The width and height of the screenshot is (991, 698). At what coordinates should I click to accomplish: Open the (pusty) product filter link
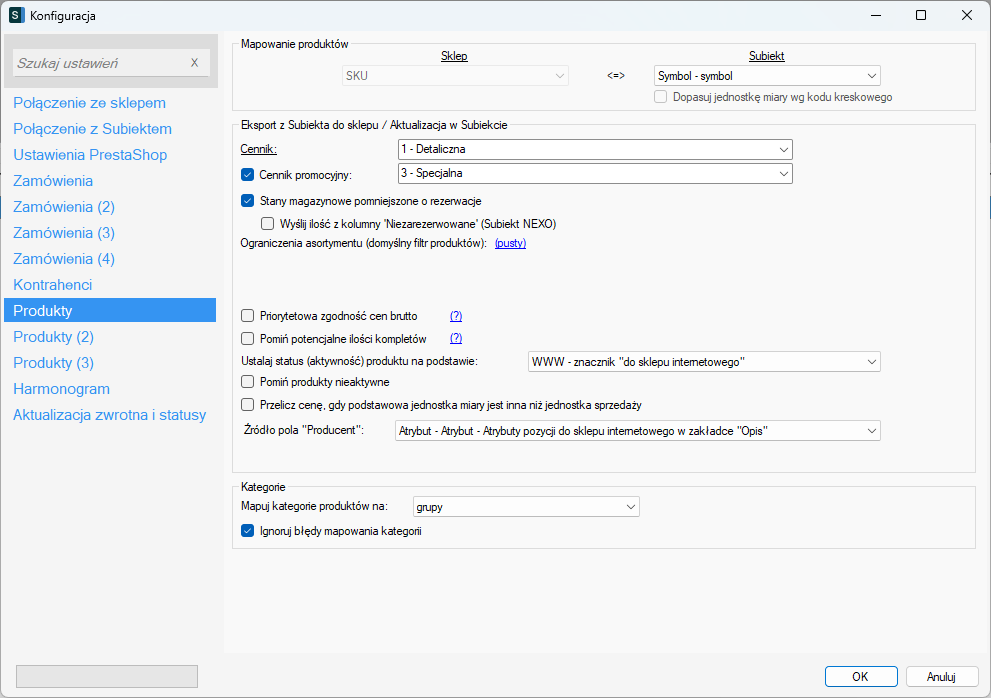510,243
